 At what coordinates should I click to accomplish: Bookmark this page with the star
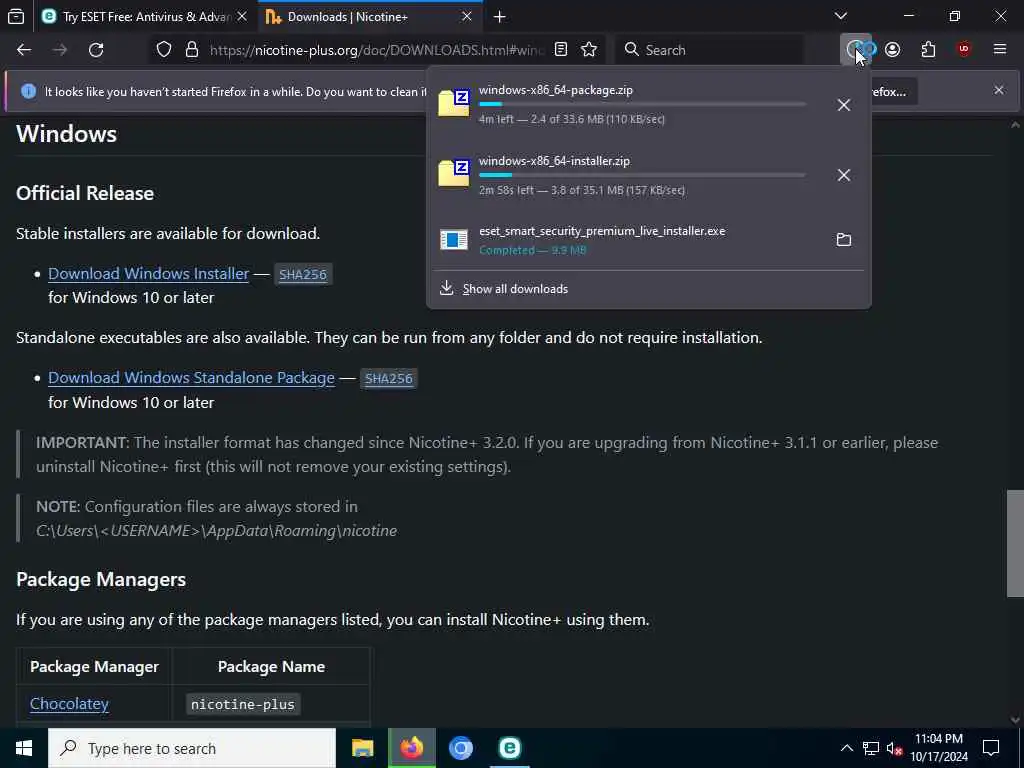pyautogui.click(x=588, y=50)
